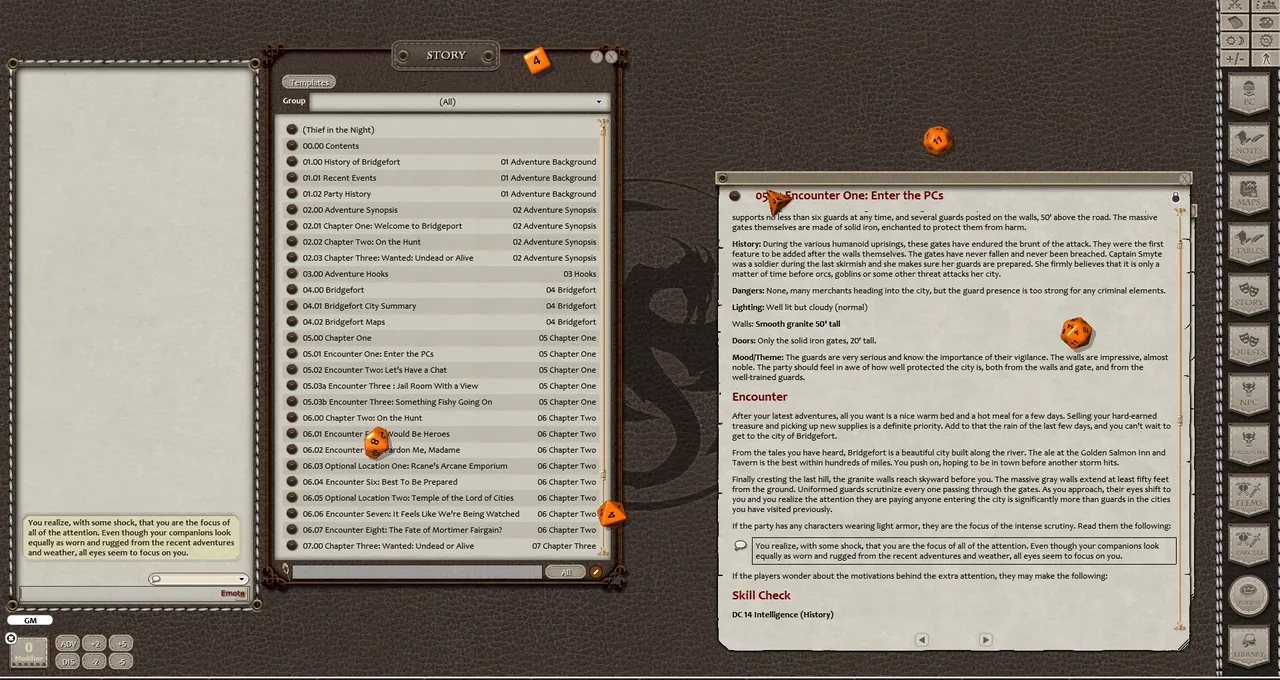This screenshot has height=680, width=1280.
Task: Open the NPC sidebar panel
Action: pyautogui.click(x=1248, y=394)
